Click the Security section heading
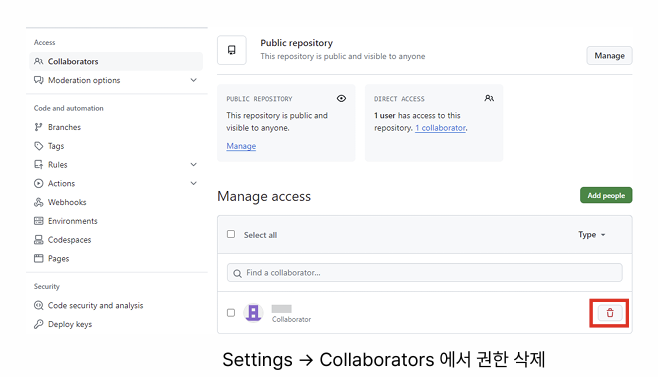Screen dimensions: 658x377 (x=47, y=286)
